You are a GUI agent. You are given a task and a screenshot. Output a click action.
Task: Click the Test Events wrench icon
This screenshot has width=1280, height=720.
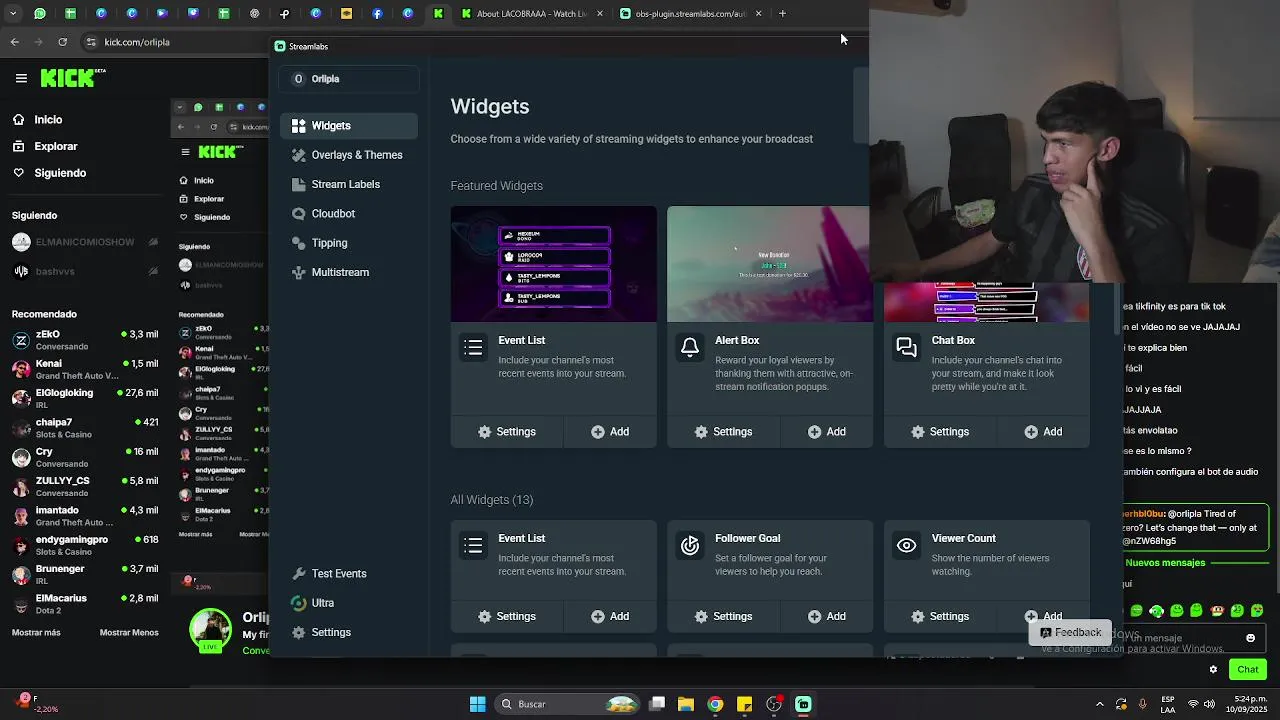tap(298, 574)
